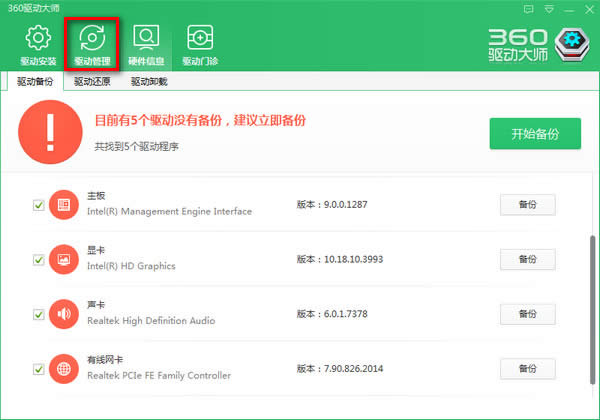Open 硬件信息 monitor icon
The height and width of the screenshot is (420, 600).
146,37
